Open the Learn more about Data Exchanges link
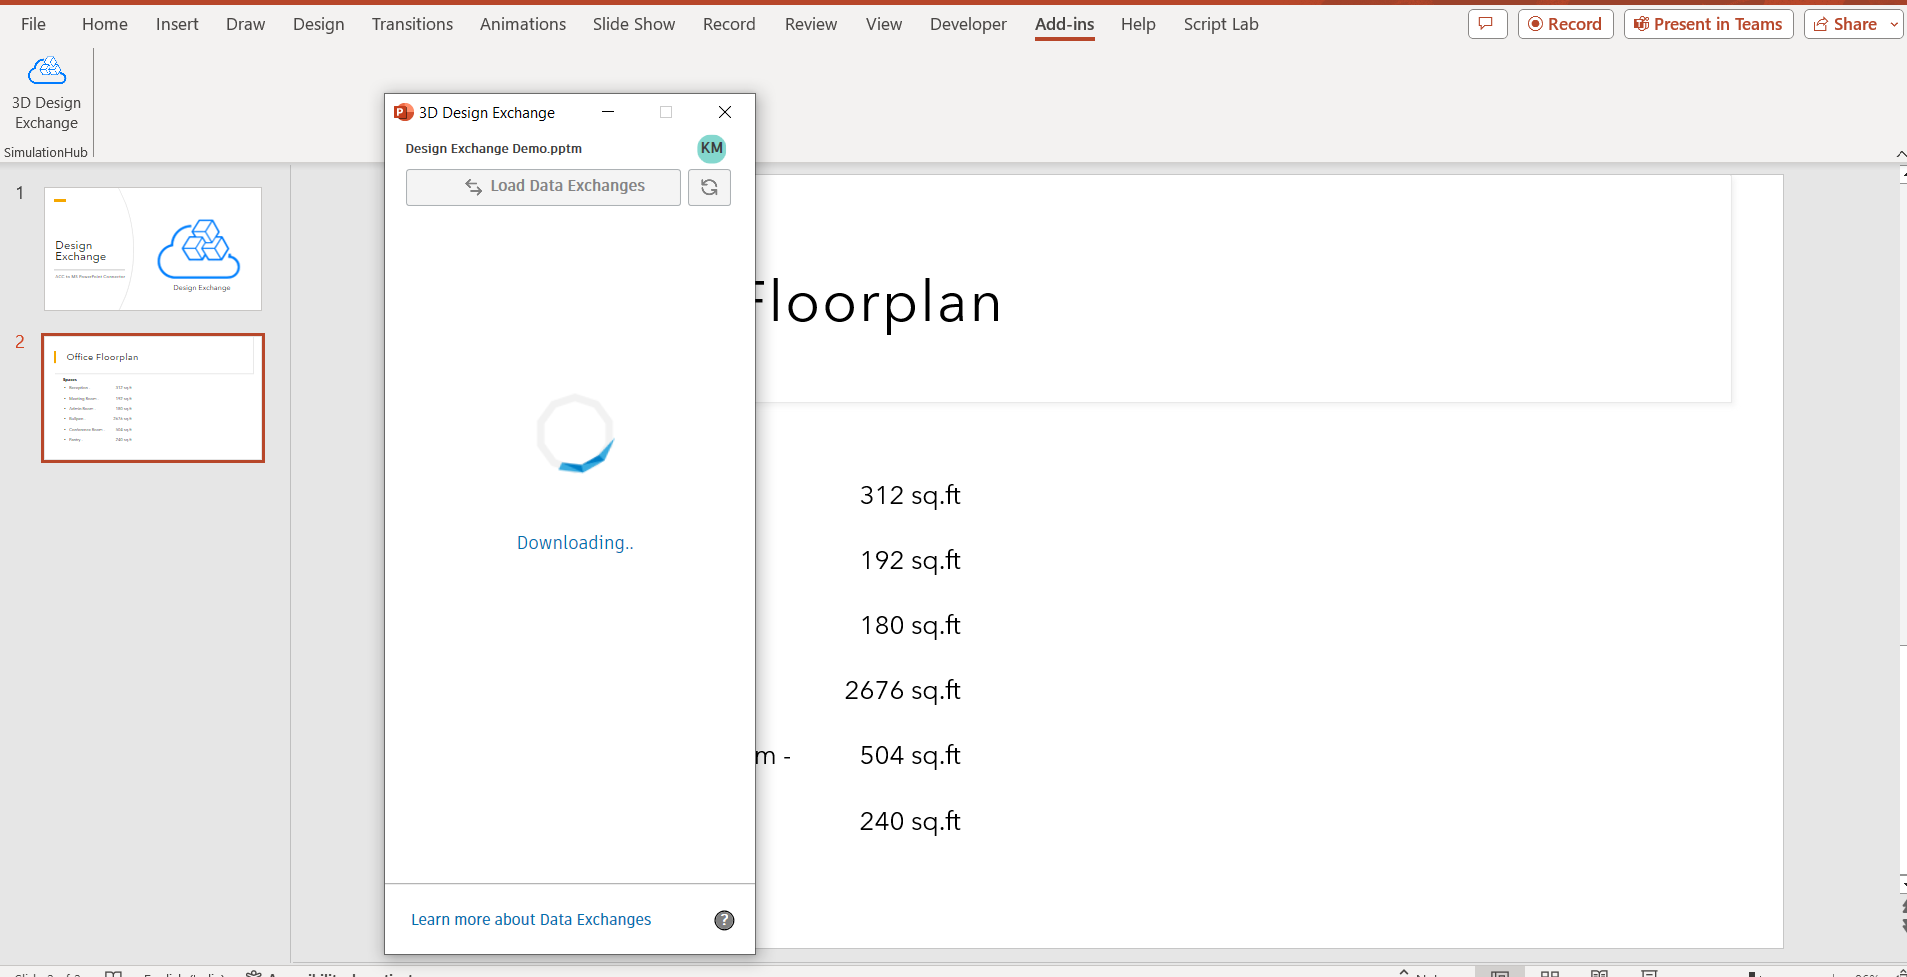Screen dimensions: 1907x977 531,920
